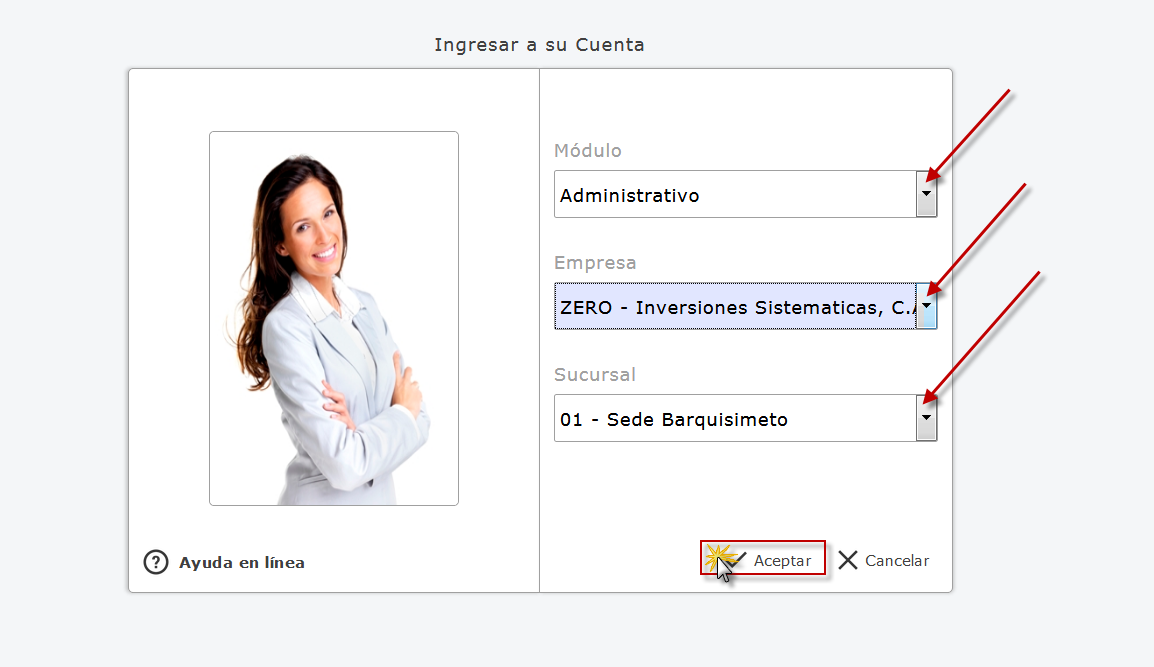The width and height of the screenshot is (1154, 667).
Task: Click the question mark help icon
Action: tap(156, 562)
